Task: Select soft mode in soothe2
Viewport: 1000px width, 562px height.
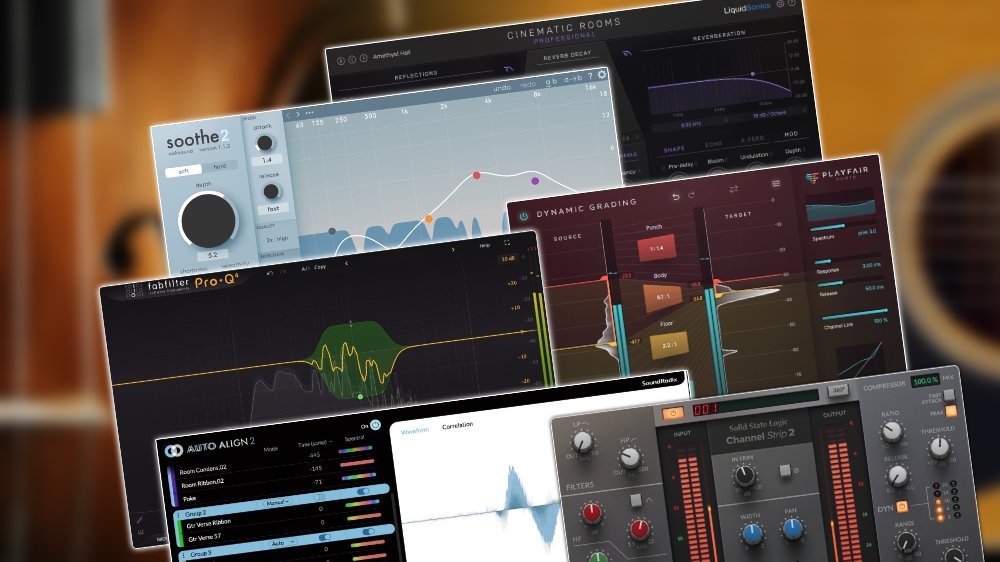Action: (183, 171)
